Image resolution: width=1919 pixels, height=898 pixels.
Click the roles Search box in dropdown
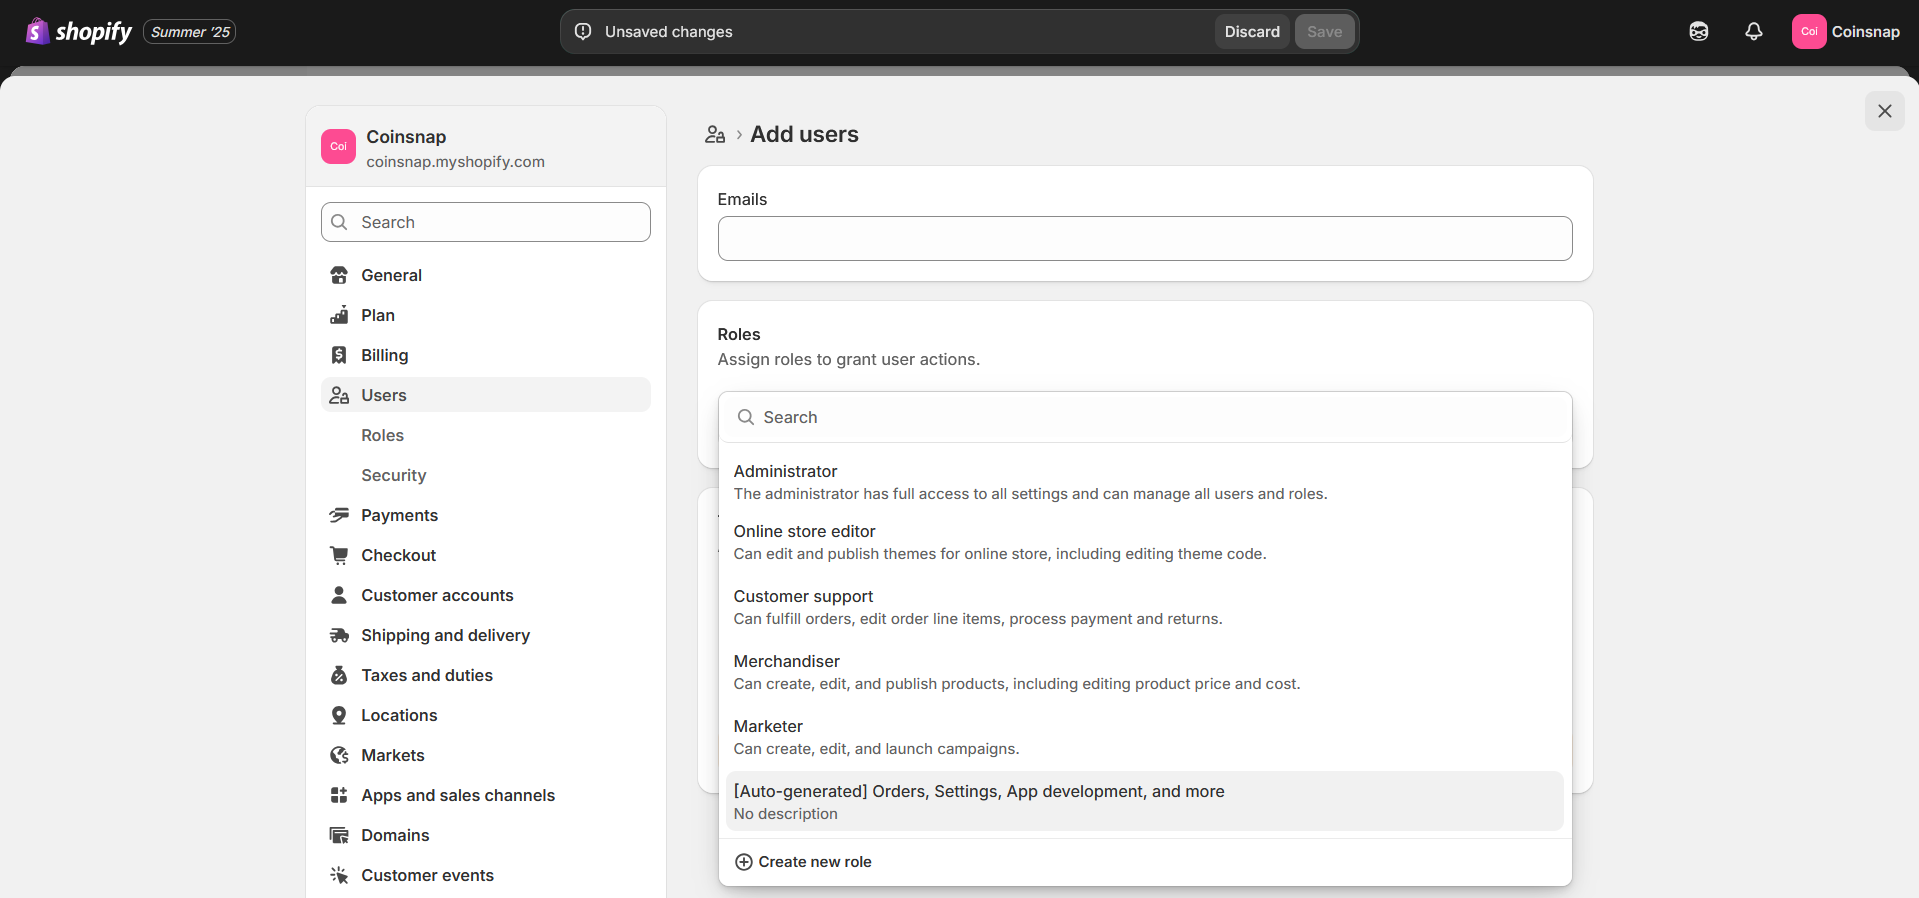click(1144, 417)
